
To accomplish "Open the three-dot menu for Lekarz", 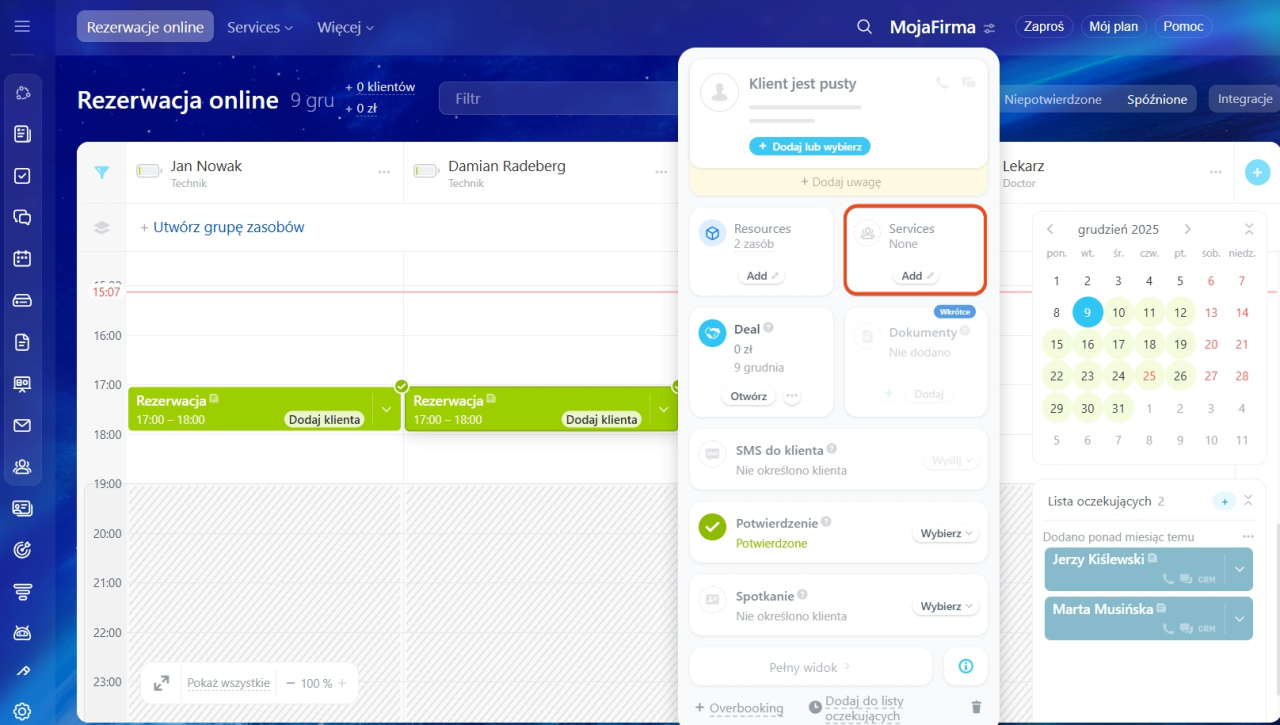I will click(1216, 172).
